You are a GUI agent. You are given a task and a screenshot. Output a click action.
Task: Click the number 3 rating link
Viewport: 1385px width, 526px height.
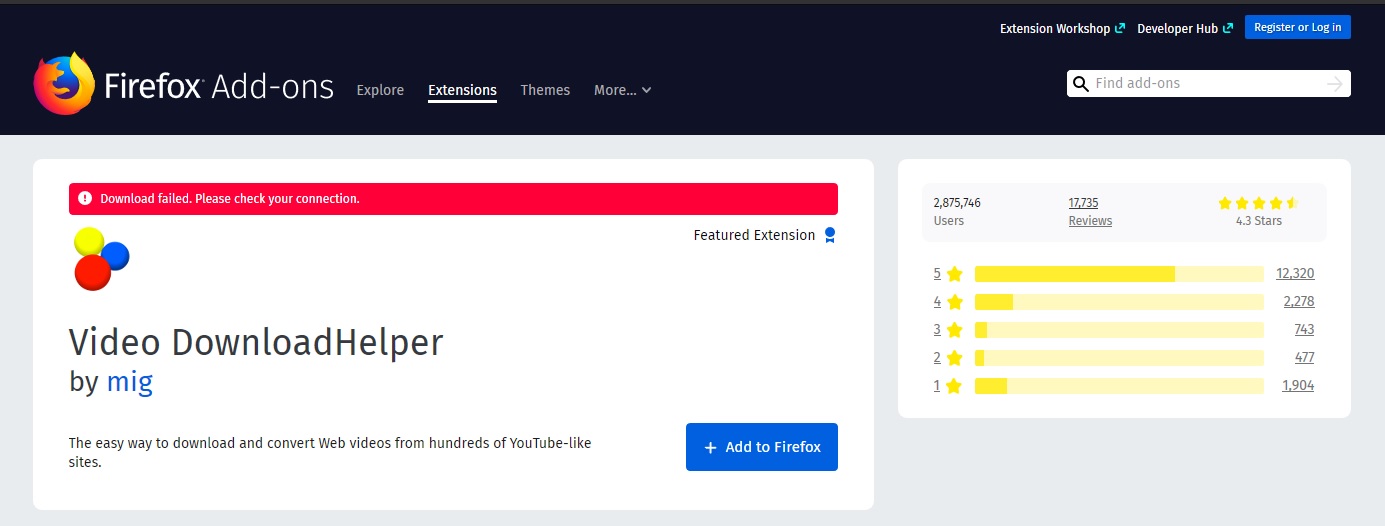[x=937, y=330]
